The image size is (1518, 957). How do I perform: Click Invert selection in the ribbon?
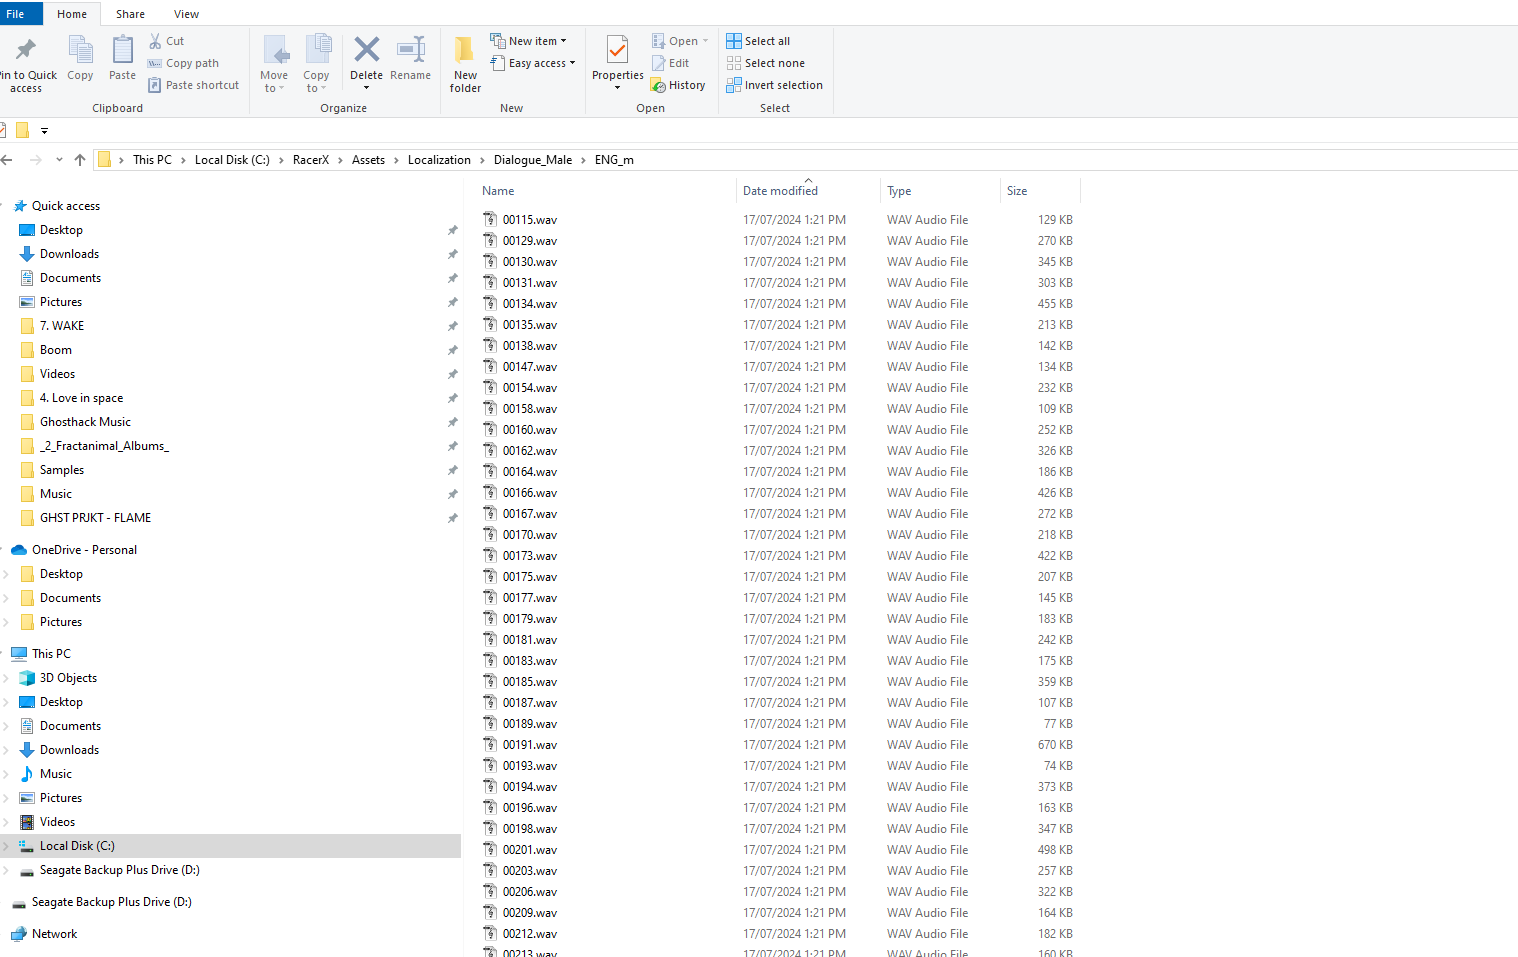[x=775, y=85]
